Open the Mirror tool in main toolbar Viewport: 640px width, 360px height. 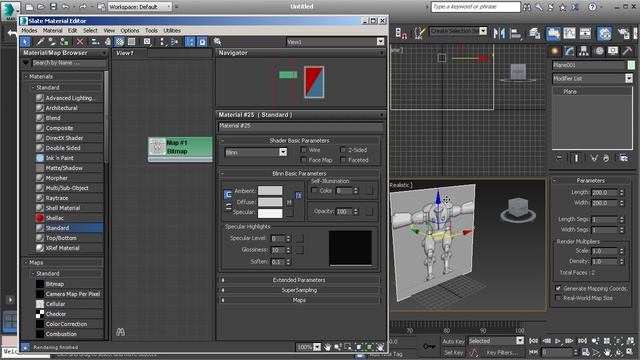[x=499, y=33]
